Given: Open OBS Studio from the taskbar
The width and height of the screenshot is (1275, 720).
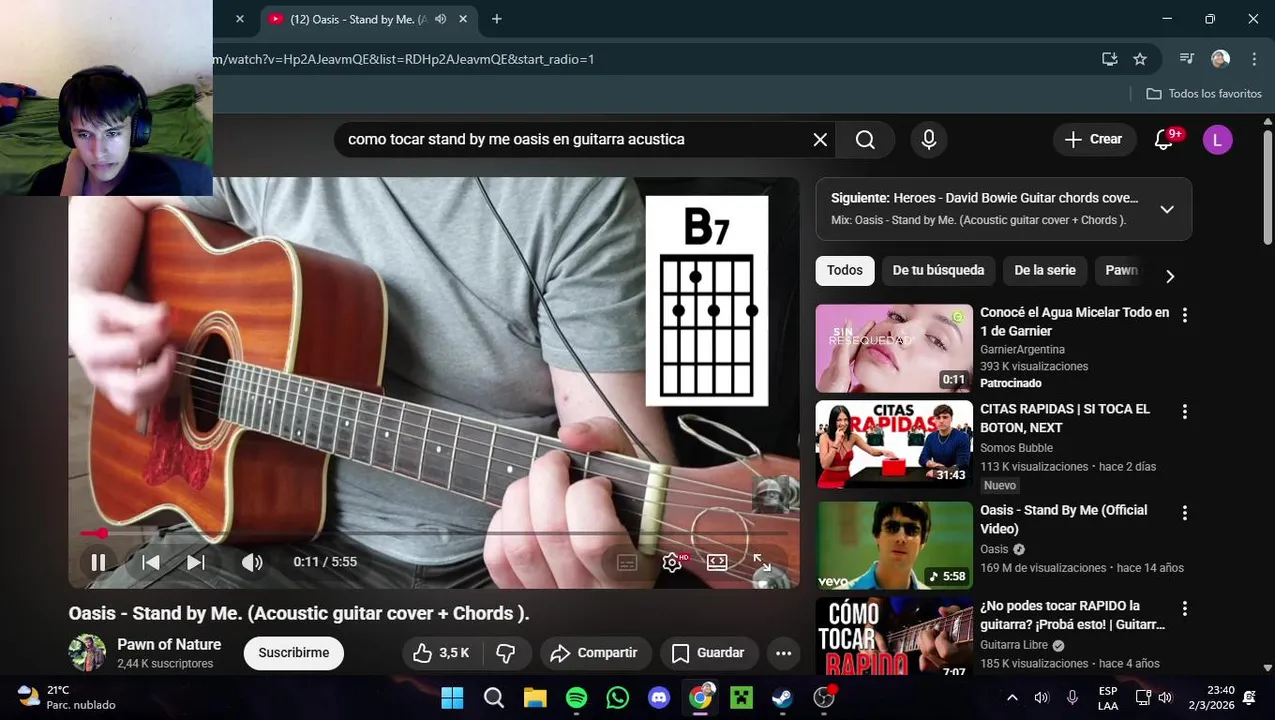Looking at the screenshot, I should pyautogui.click(x=824, y=698).
